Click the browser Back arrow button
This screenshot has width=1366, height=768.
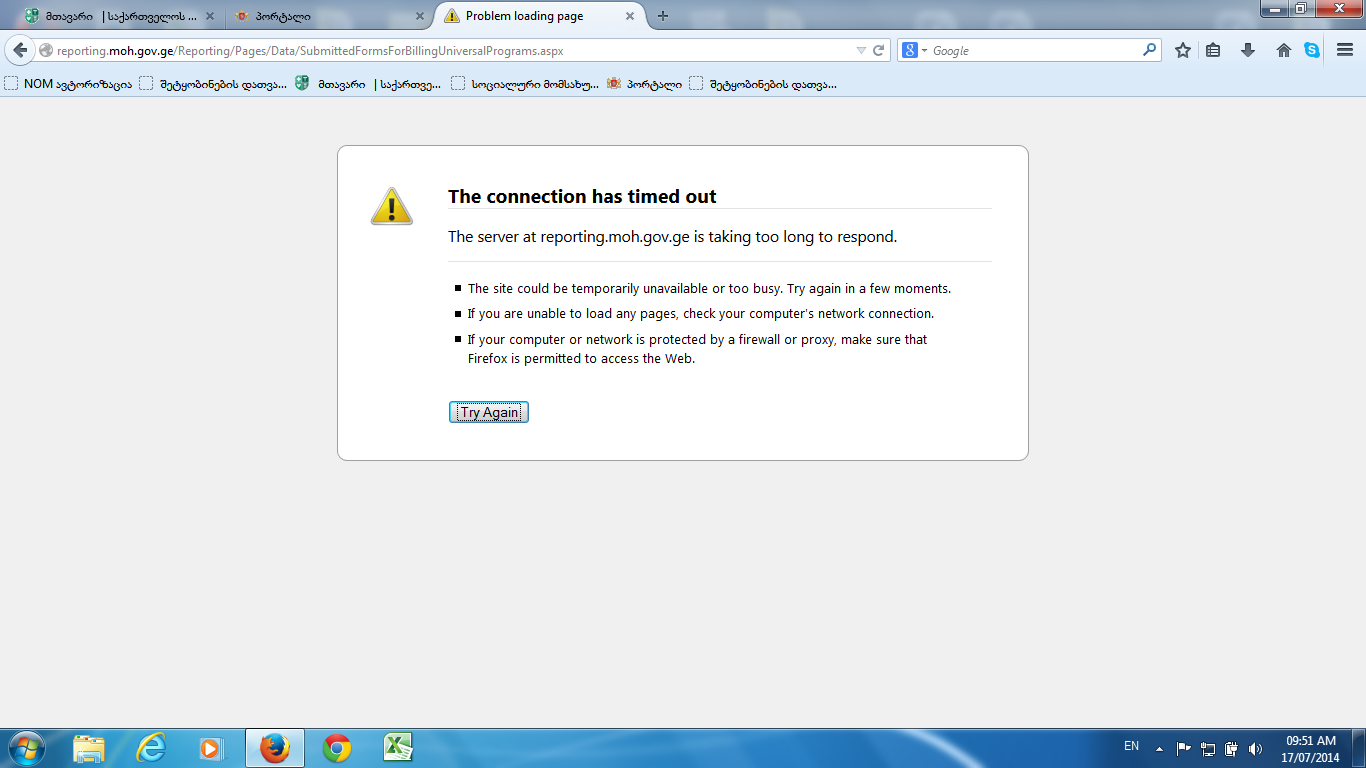tap(20, 50)
